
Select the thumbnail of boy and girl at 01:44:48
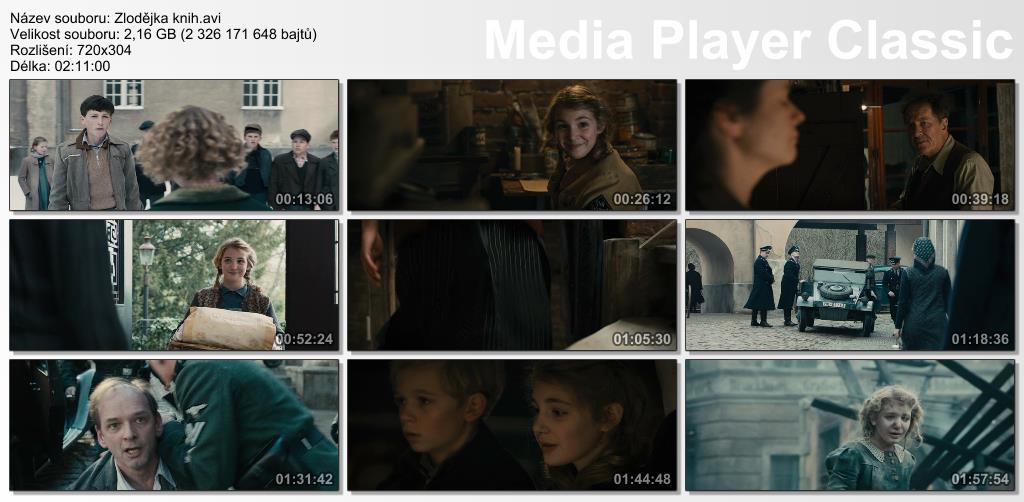click(x=512, y=425)
